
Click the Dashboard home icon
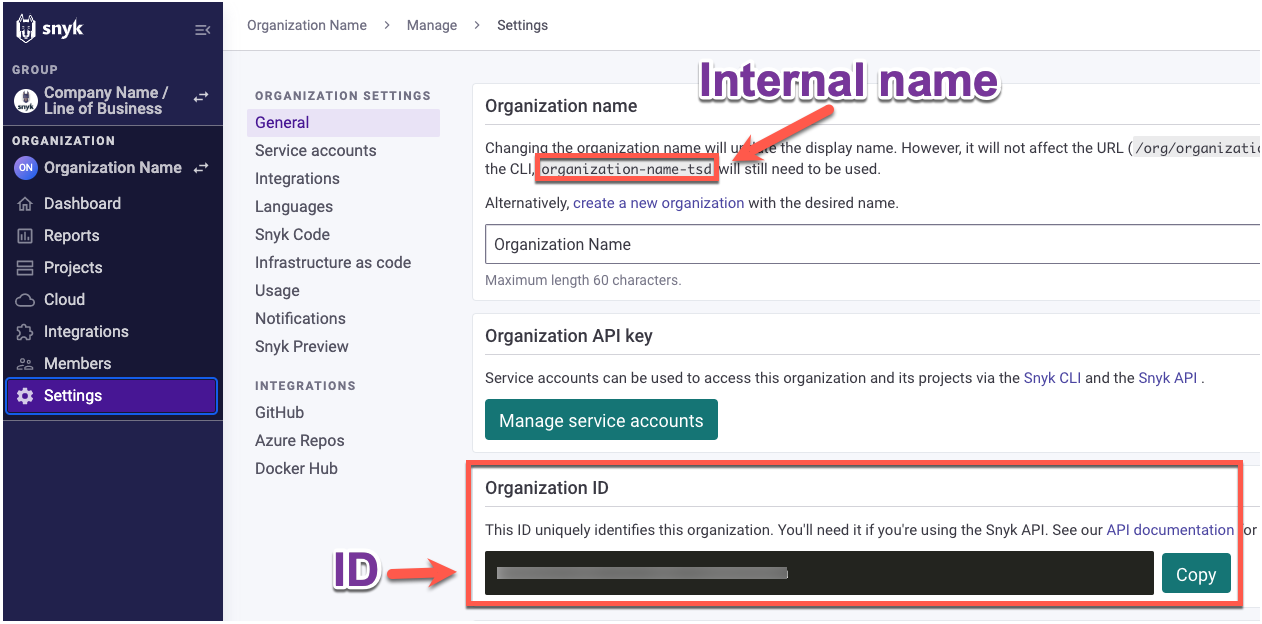25,204
